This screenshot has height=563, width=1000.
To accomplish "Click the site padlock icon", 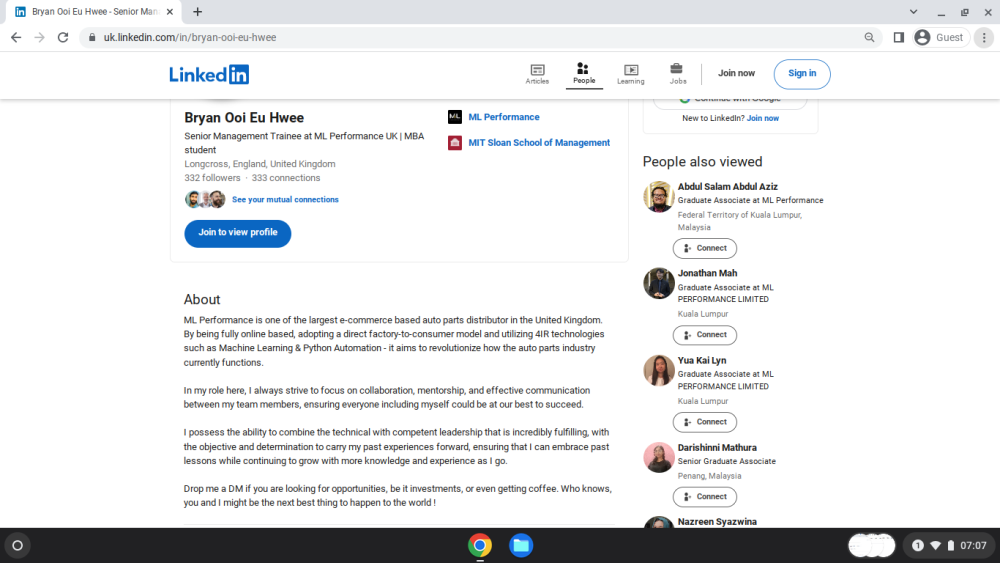I will (x=92, y=38).
